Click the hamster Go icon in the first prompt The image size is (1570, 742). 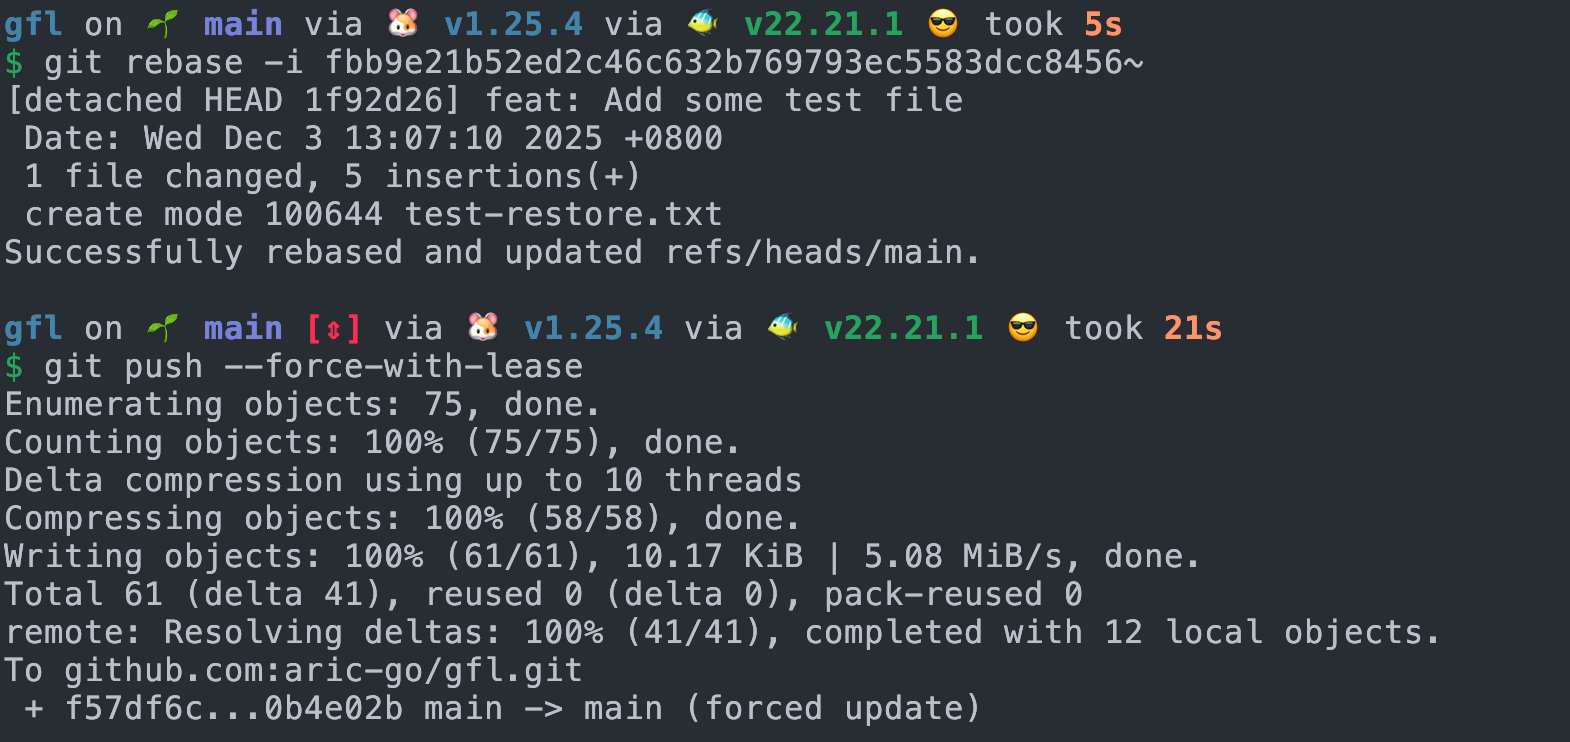click(x=403, y=24)
